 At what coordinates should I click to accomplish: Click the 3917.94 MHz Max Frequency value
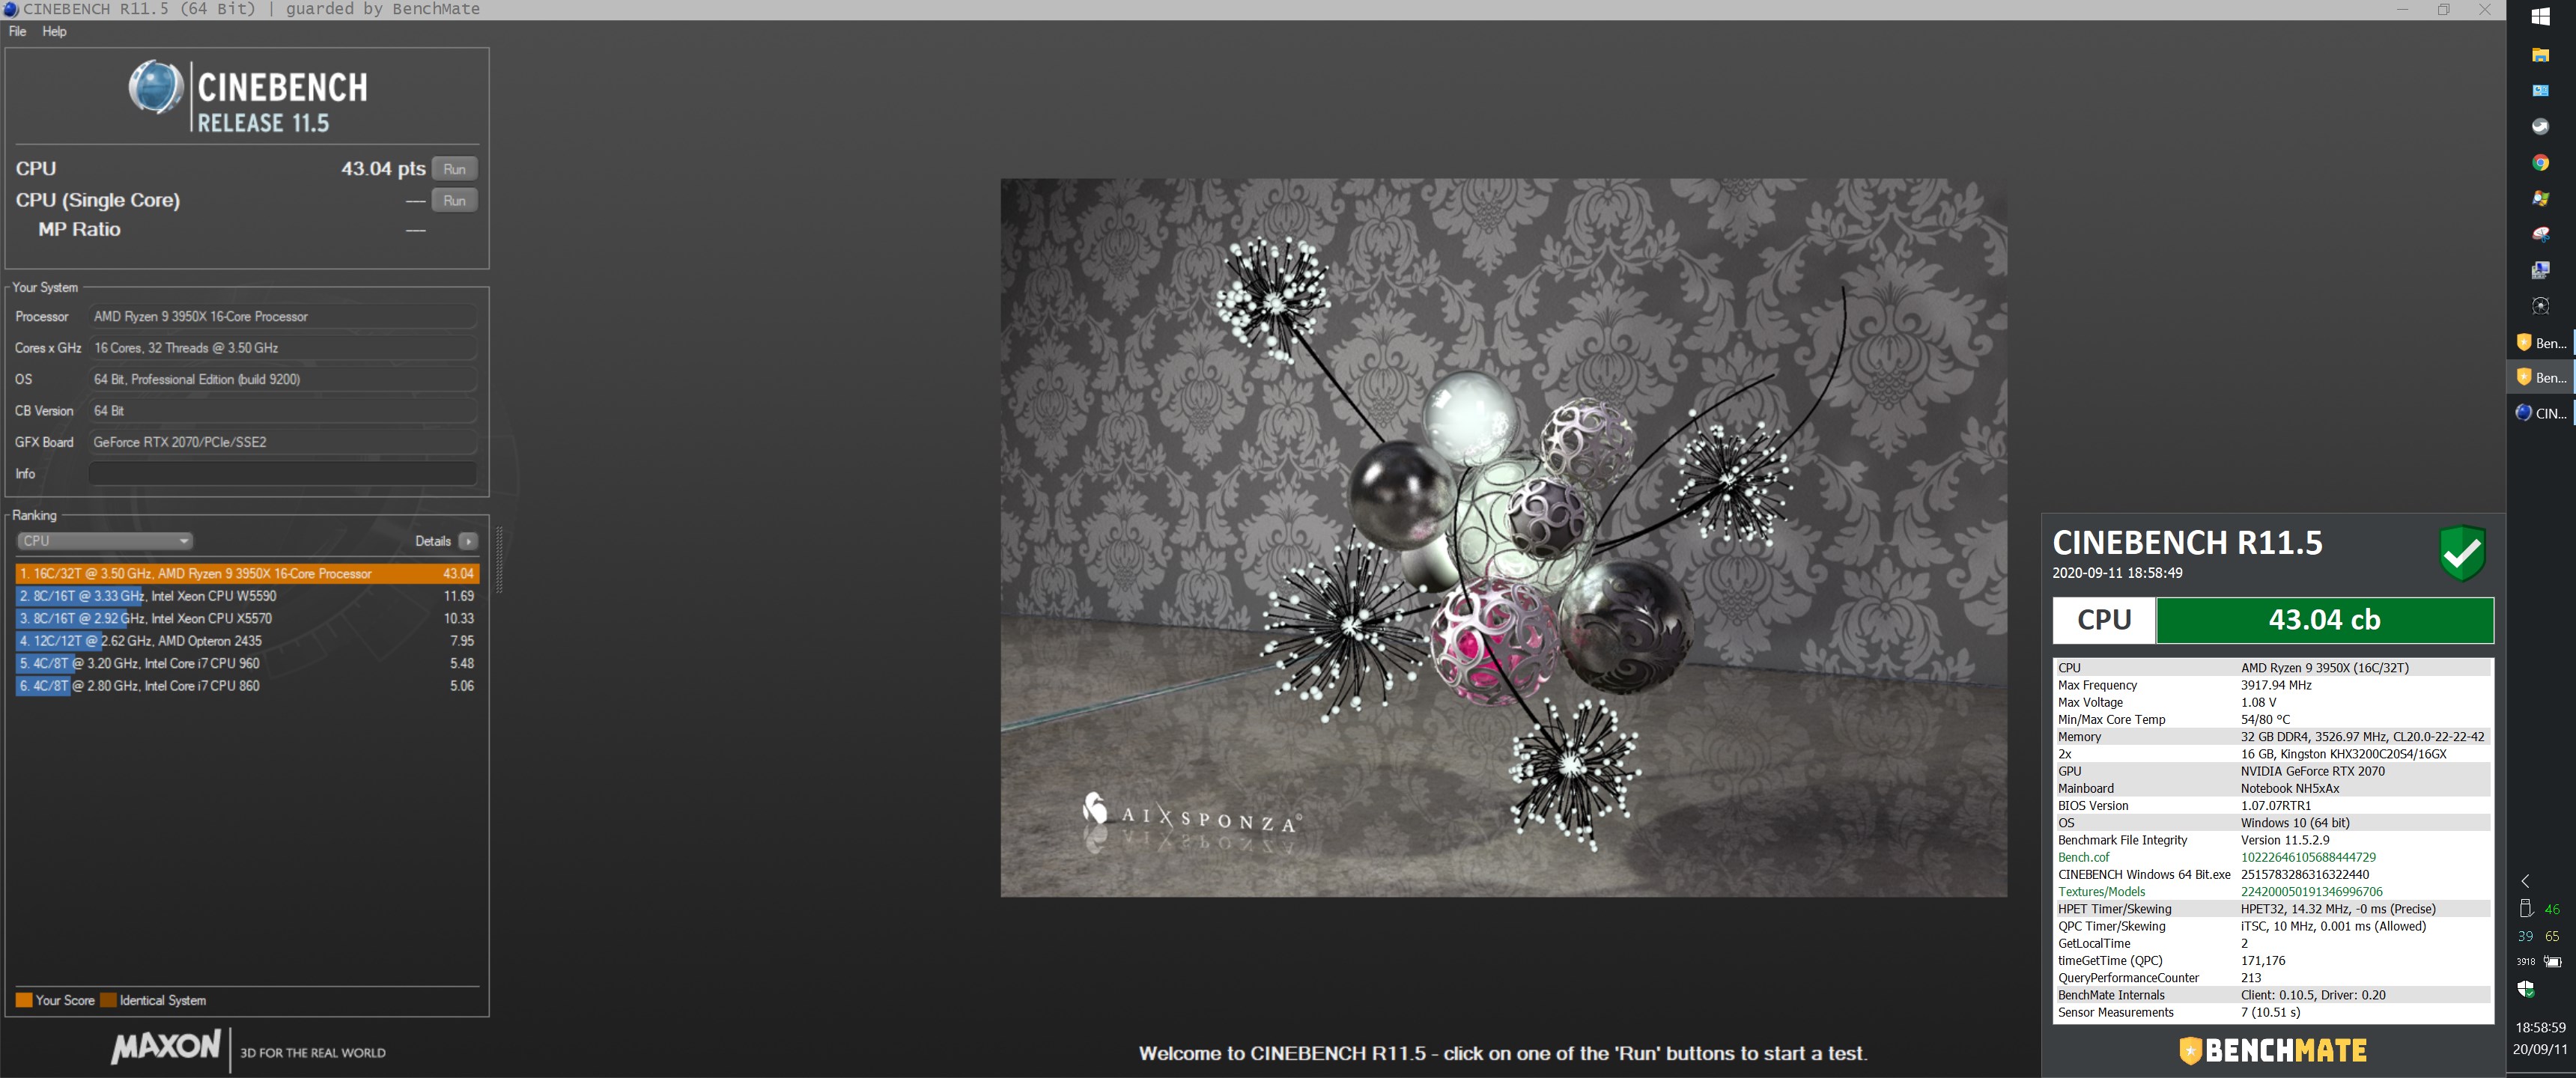(x=2276, y=685)
